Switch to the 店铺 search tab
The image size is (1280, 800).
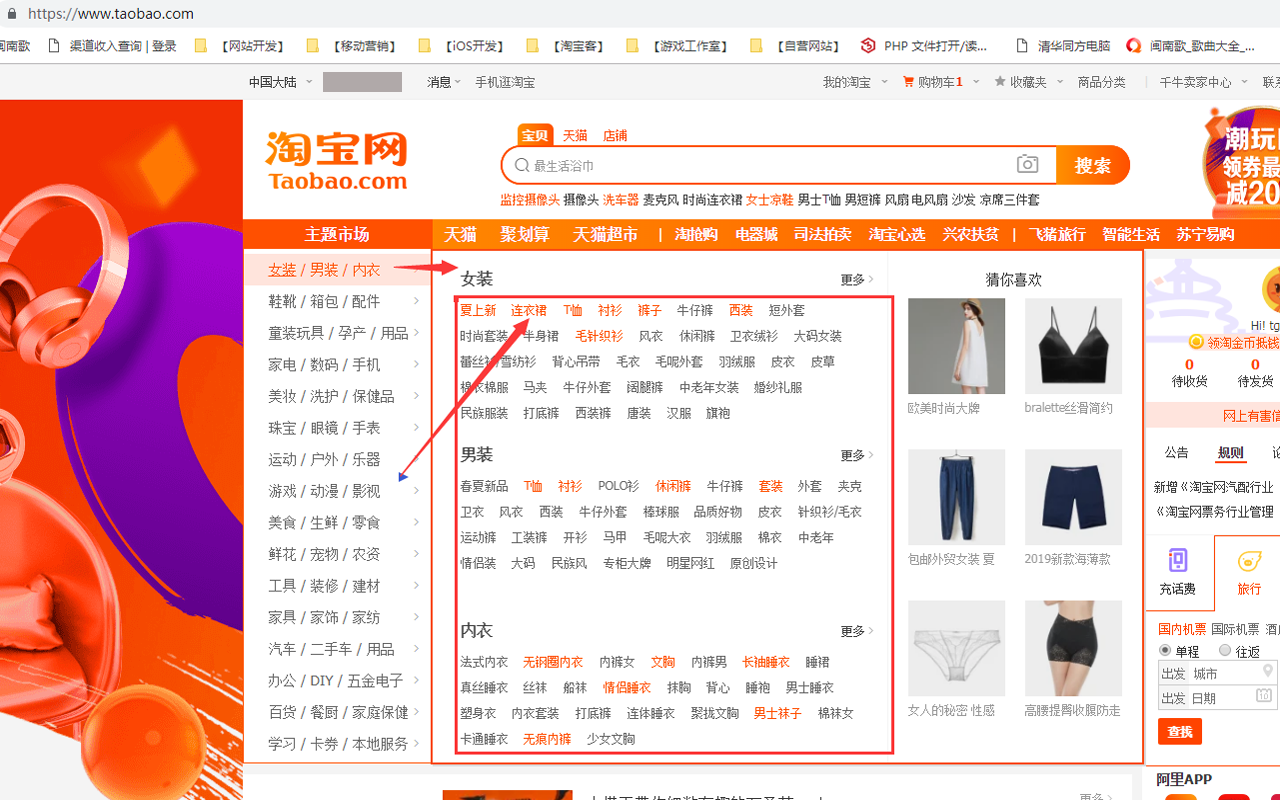615,136
